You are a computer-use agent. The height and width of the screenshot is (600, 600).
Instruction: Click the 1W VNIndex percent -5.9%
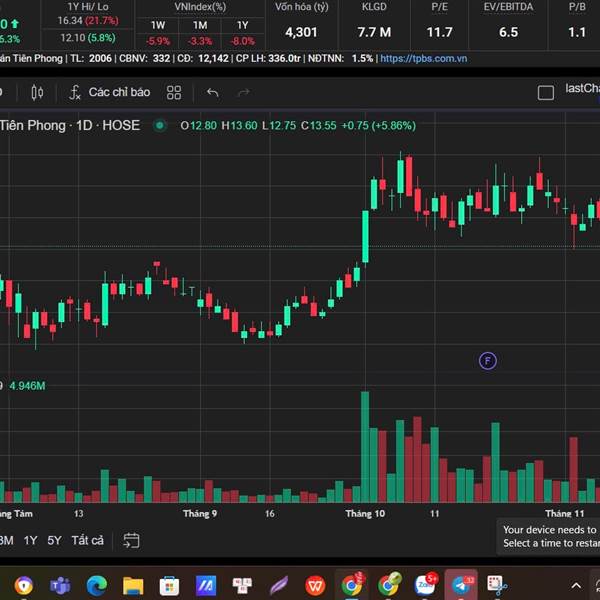pos(158,41)
